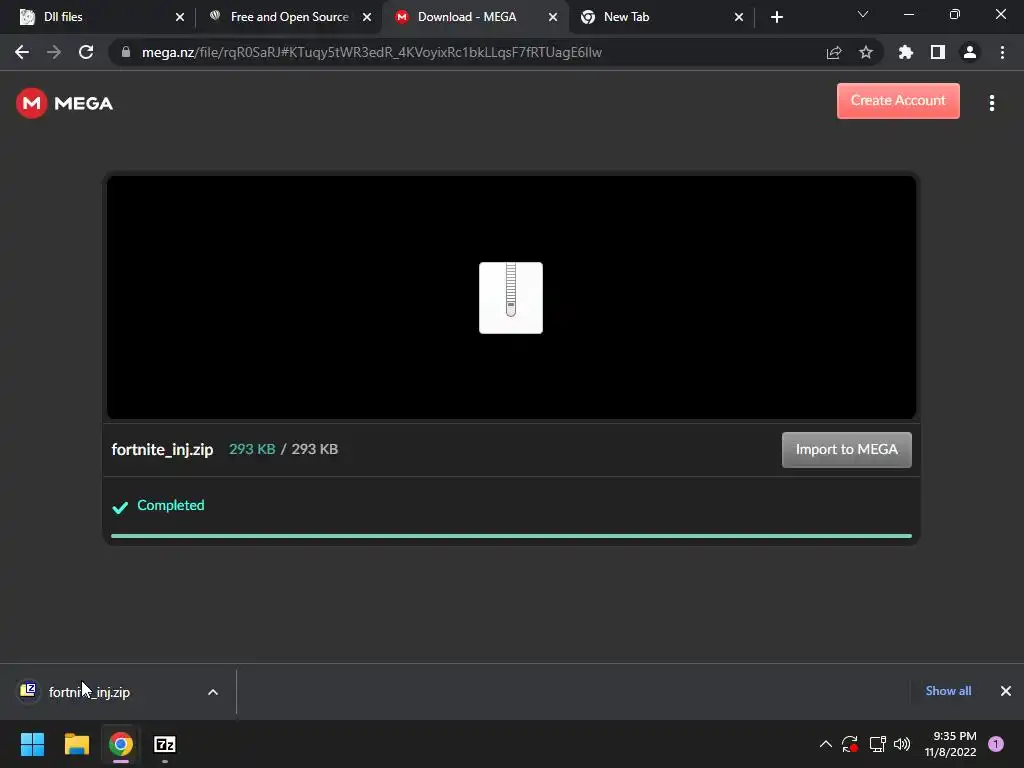The height and width of the screenshot is (768, 1024).
Task: Close the downloads bar
Action: pyautogui.click(x=1006, y=691)
